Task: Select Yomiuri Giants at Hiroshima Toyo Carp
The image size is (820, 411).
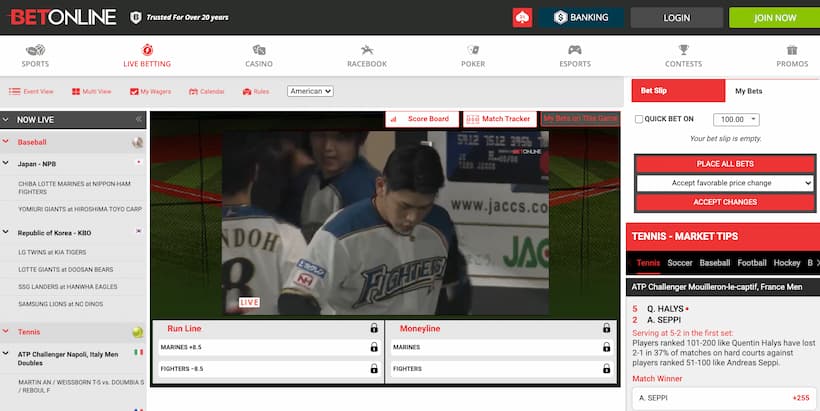Action: (80, 209)
